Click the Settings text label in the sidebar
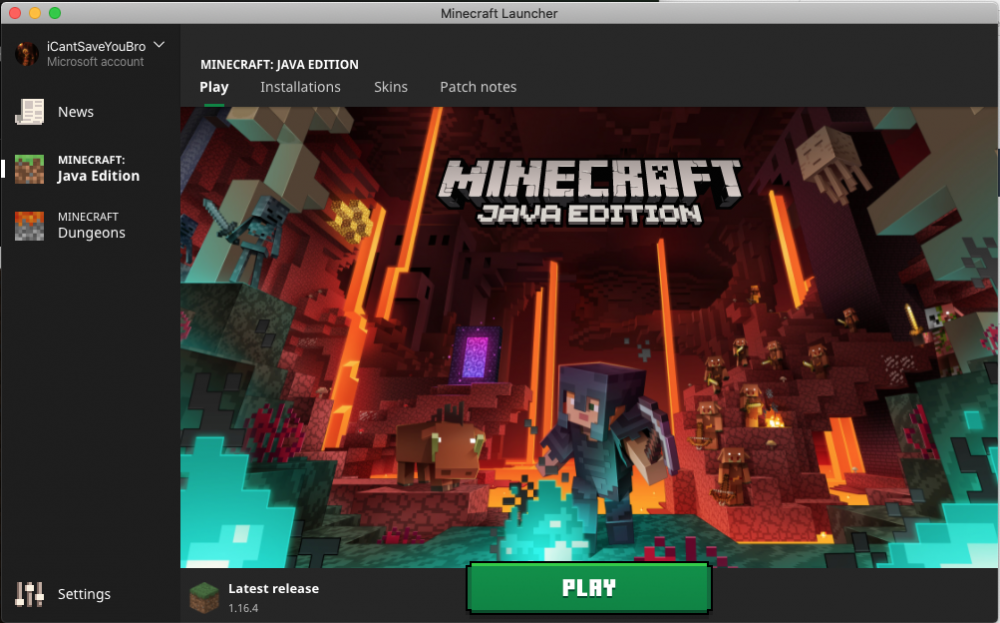1000x623 pixels. [x=84, y=594]
